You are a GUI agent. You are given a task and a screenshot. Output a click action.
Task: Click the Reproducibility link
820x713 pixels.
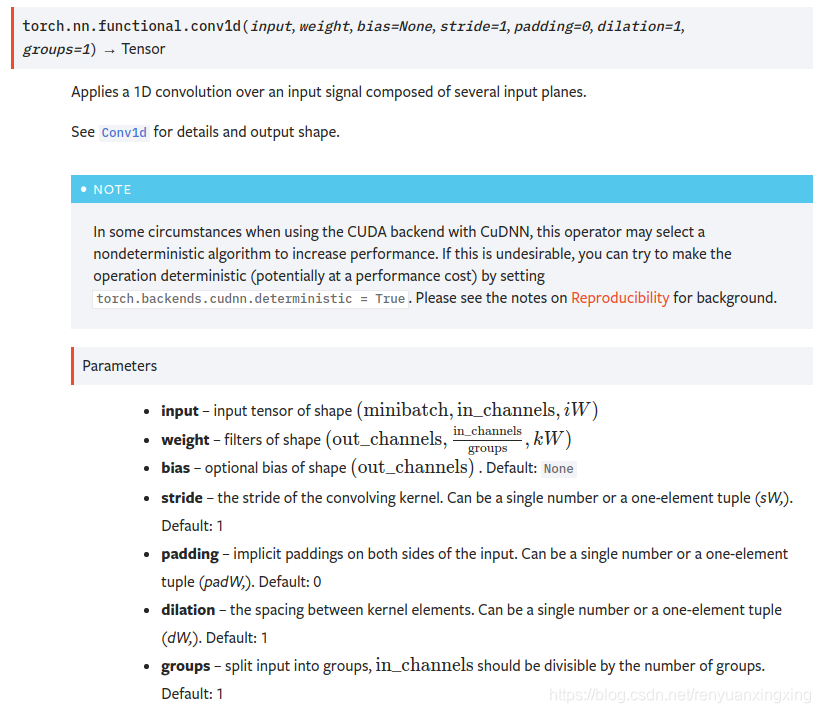click(x=620, y=297)
